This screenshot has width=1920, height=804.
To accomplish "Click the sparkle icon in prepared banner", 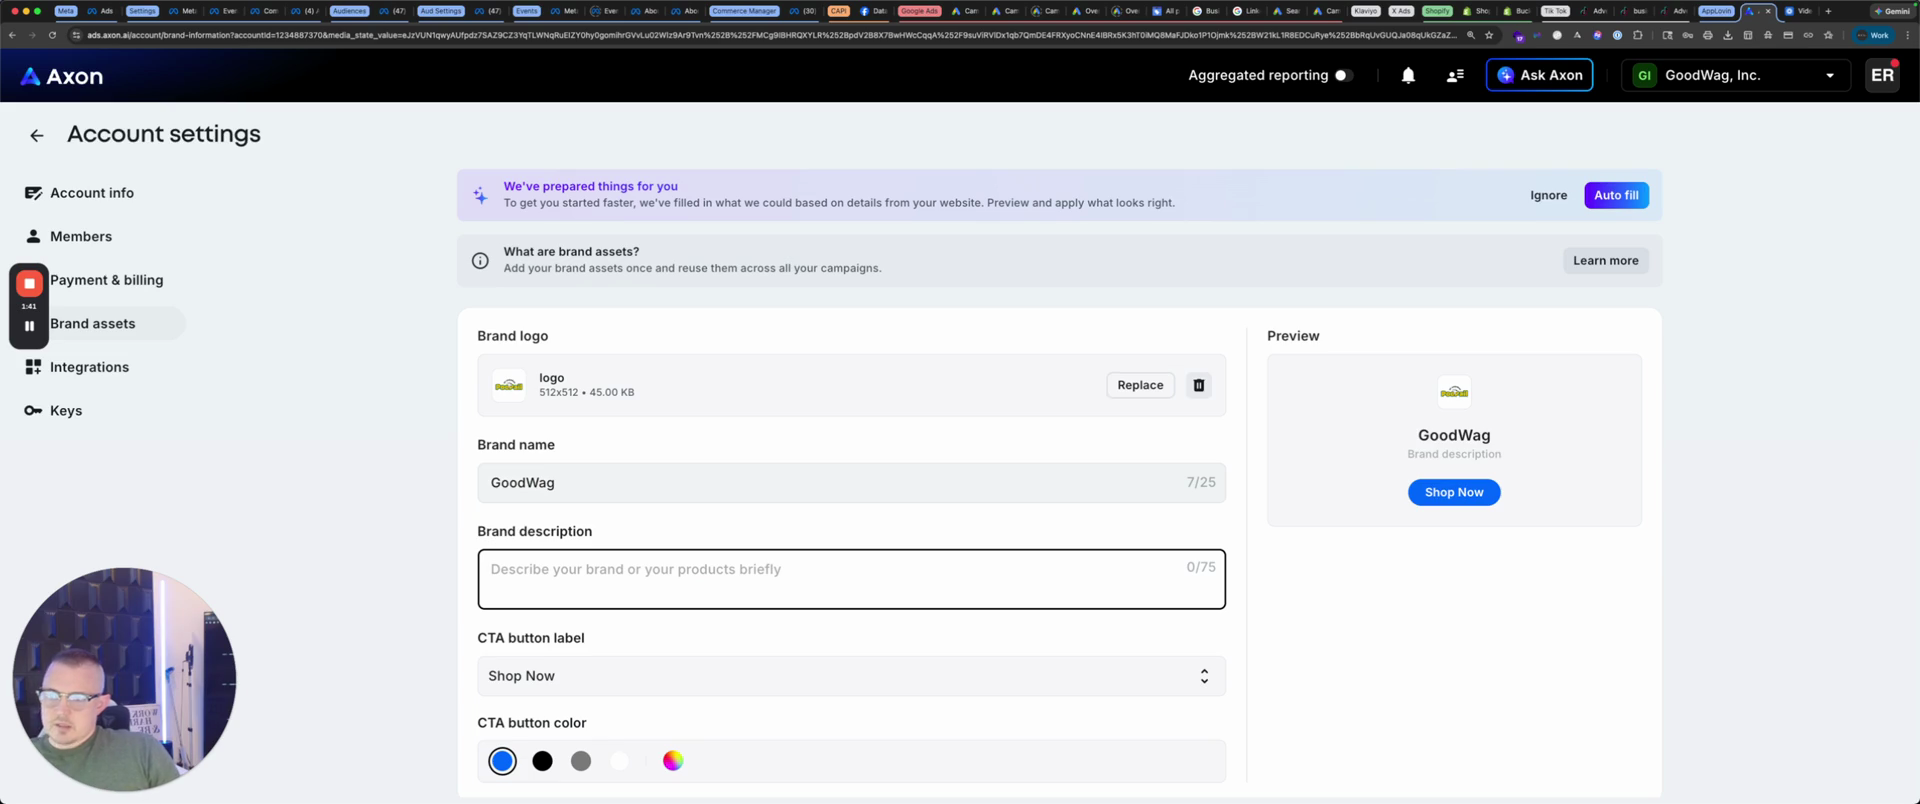I will point(480,196).
